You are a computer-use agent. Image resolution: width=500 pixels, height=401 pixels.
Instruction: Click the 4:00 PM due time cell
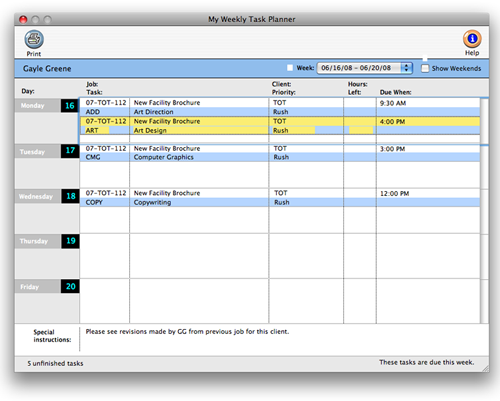[392, 122]
